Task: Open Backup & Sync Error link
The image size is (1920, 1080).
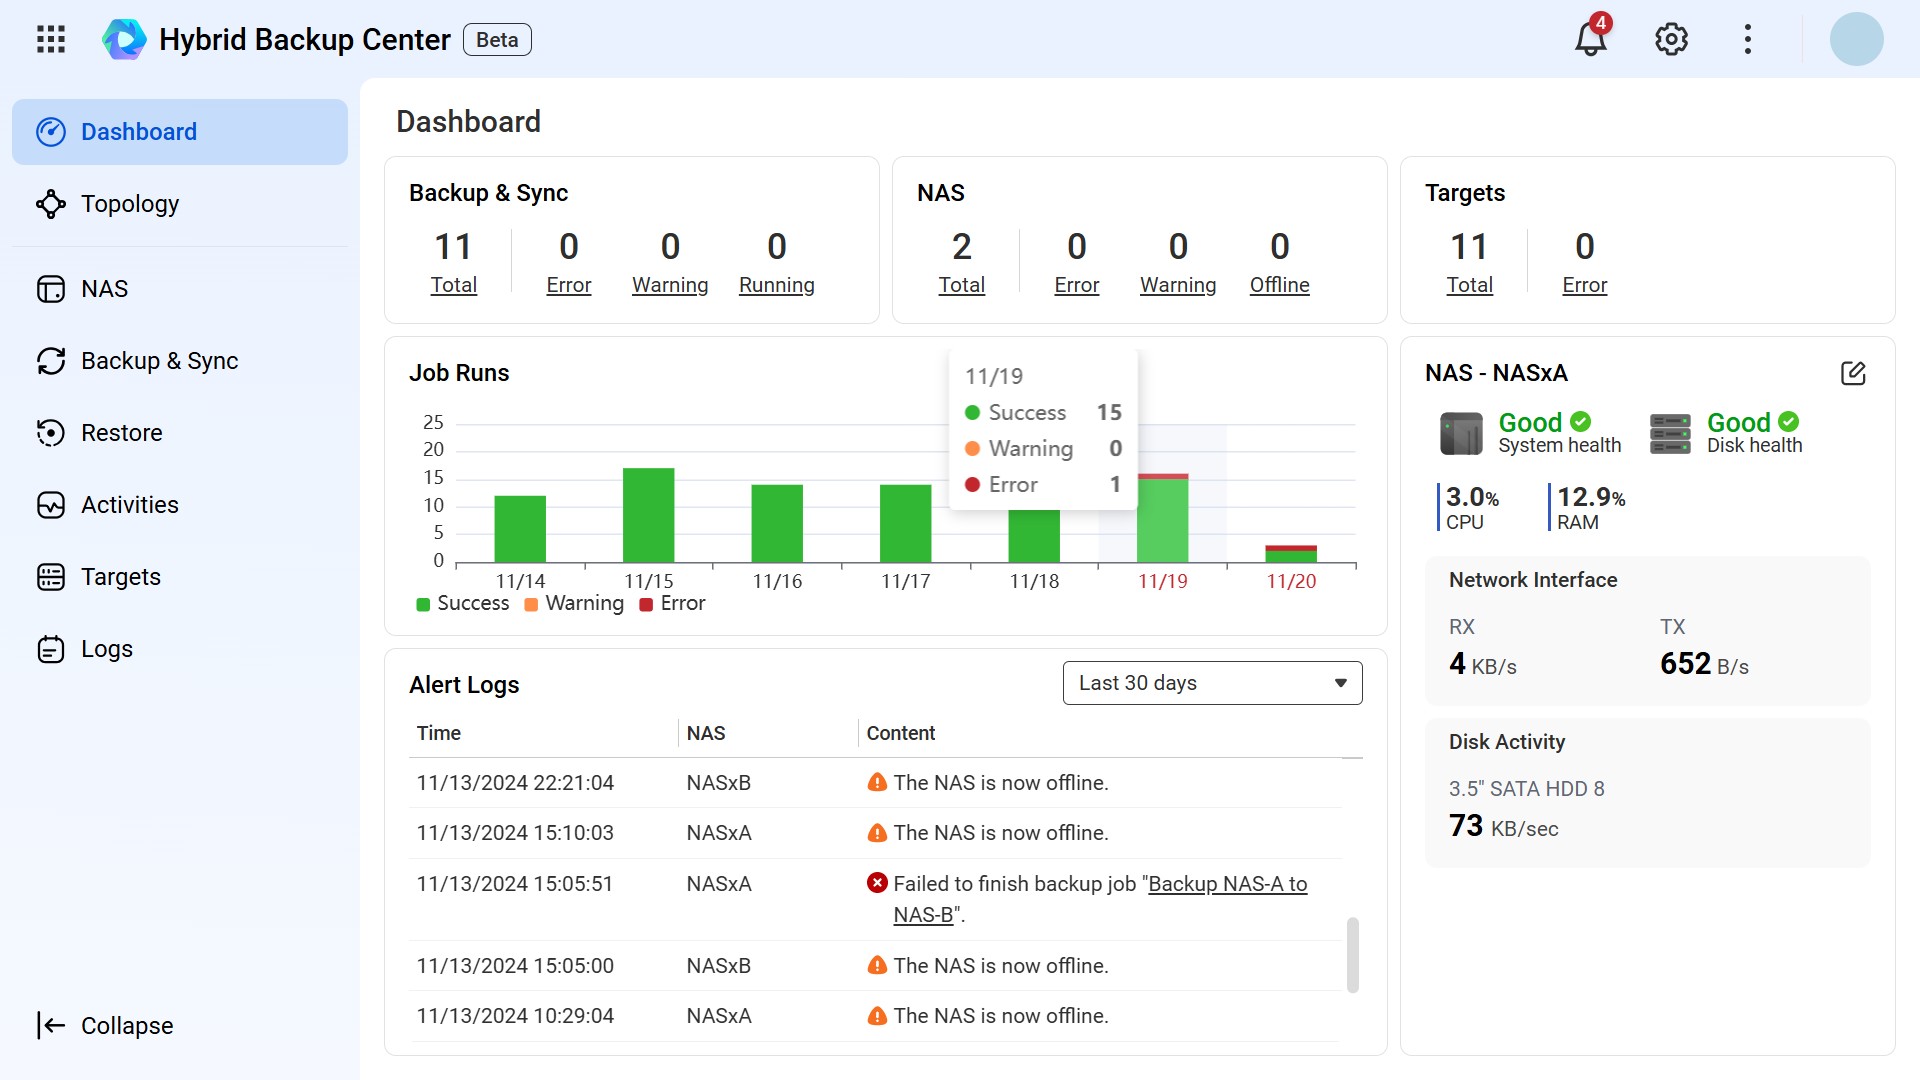Action: coord(569,285)
